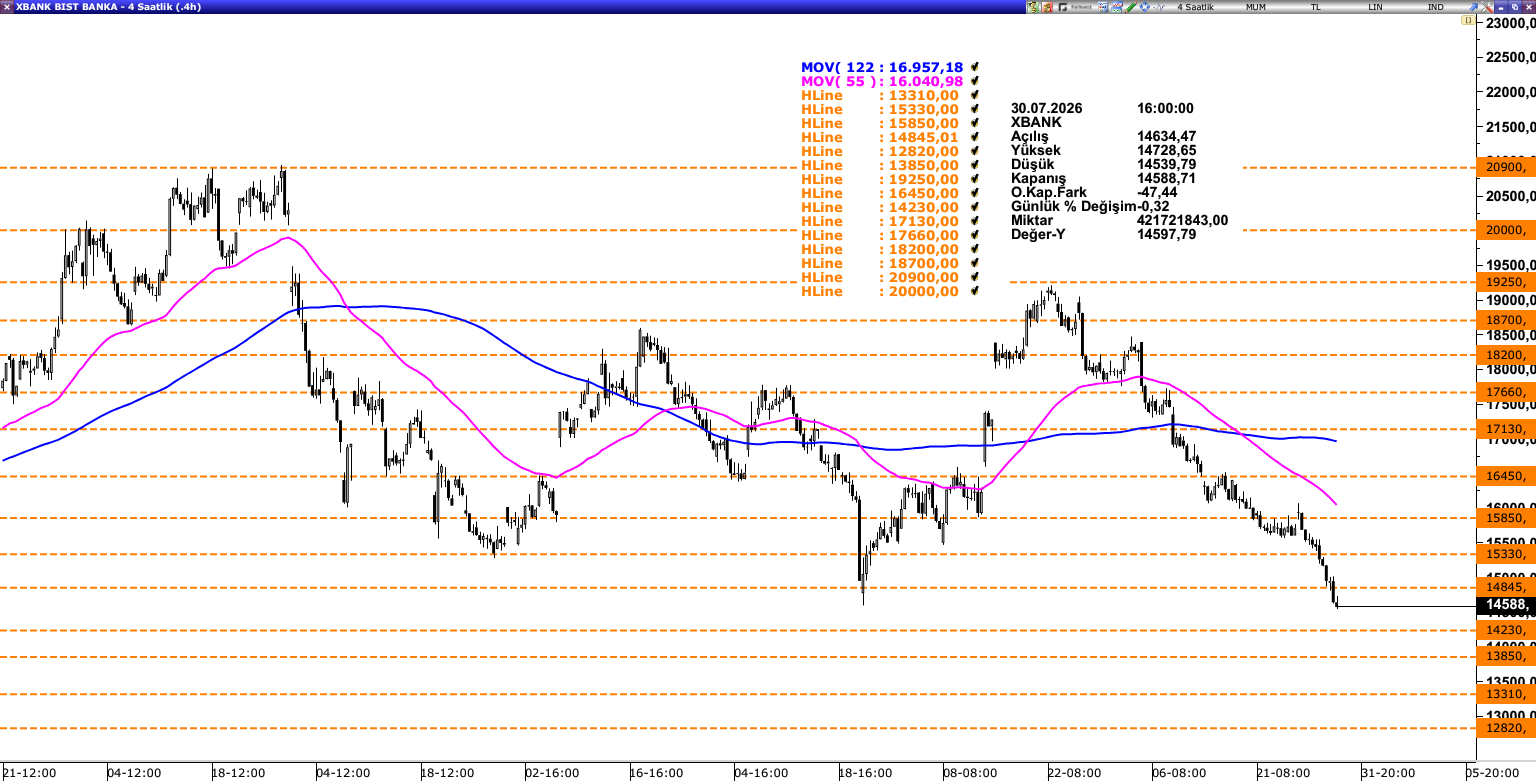The height and width of the screenshot is (781, 1536).
Task: Toggle the MOV(122) indicator checkmark
Action: click(973, 67)
